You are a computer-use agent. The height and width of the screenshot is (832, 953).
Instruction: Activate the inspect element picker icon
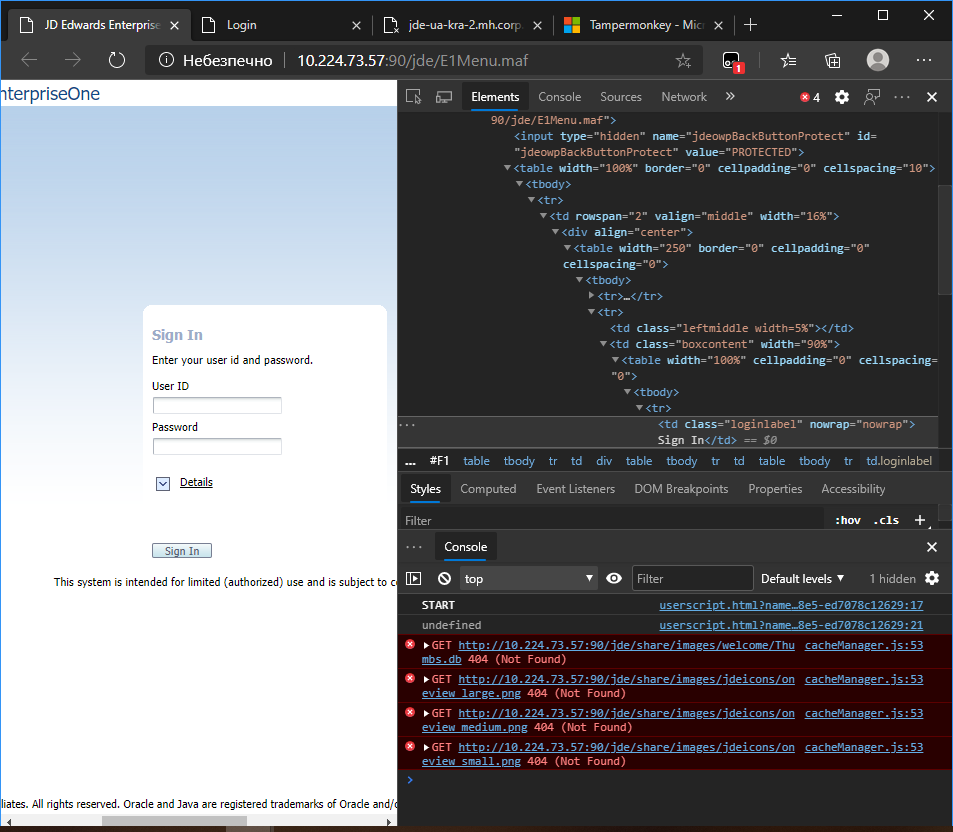point(414,97)
